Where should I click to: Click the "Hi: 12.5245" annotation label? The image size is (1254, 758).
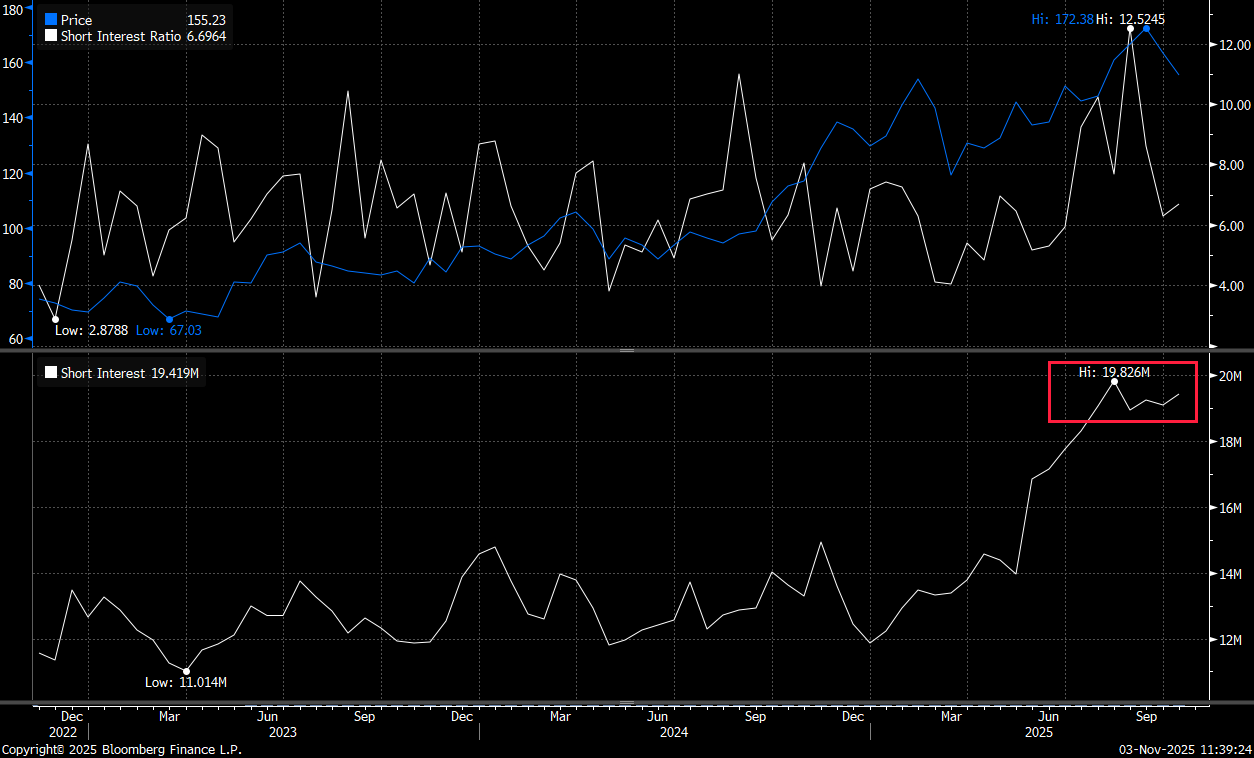pyautogui.click(x=1130, y=19)
